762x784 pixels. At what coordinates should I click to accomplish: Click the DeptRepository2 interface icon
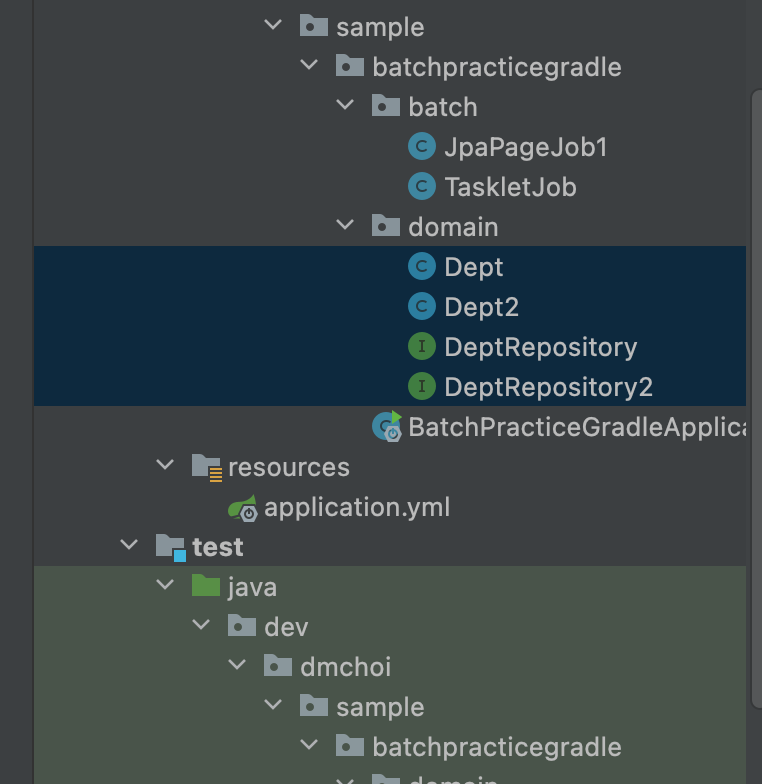(x=422, y=387)
